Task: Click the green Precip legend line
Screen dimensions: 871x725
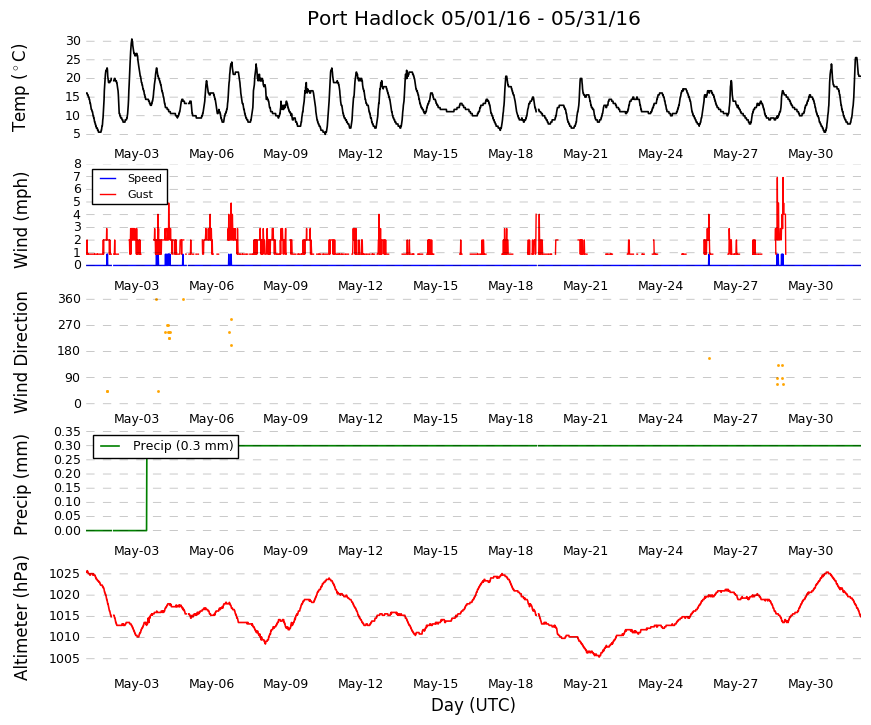Action: [110, 446]
